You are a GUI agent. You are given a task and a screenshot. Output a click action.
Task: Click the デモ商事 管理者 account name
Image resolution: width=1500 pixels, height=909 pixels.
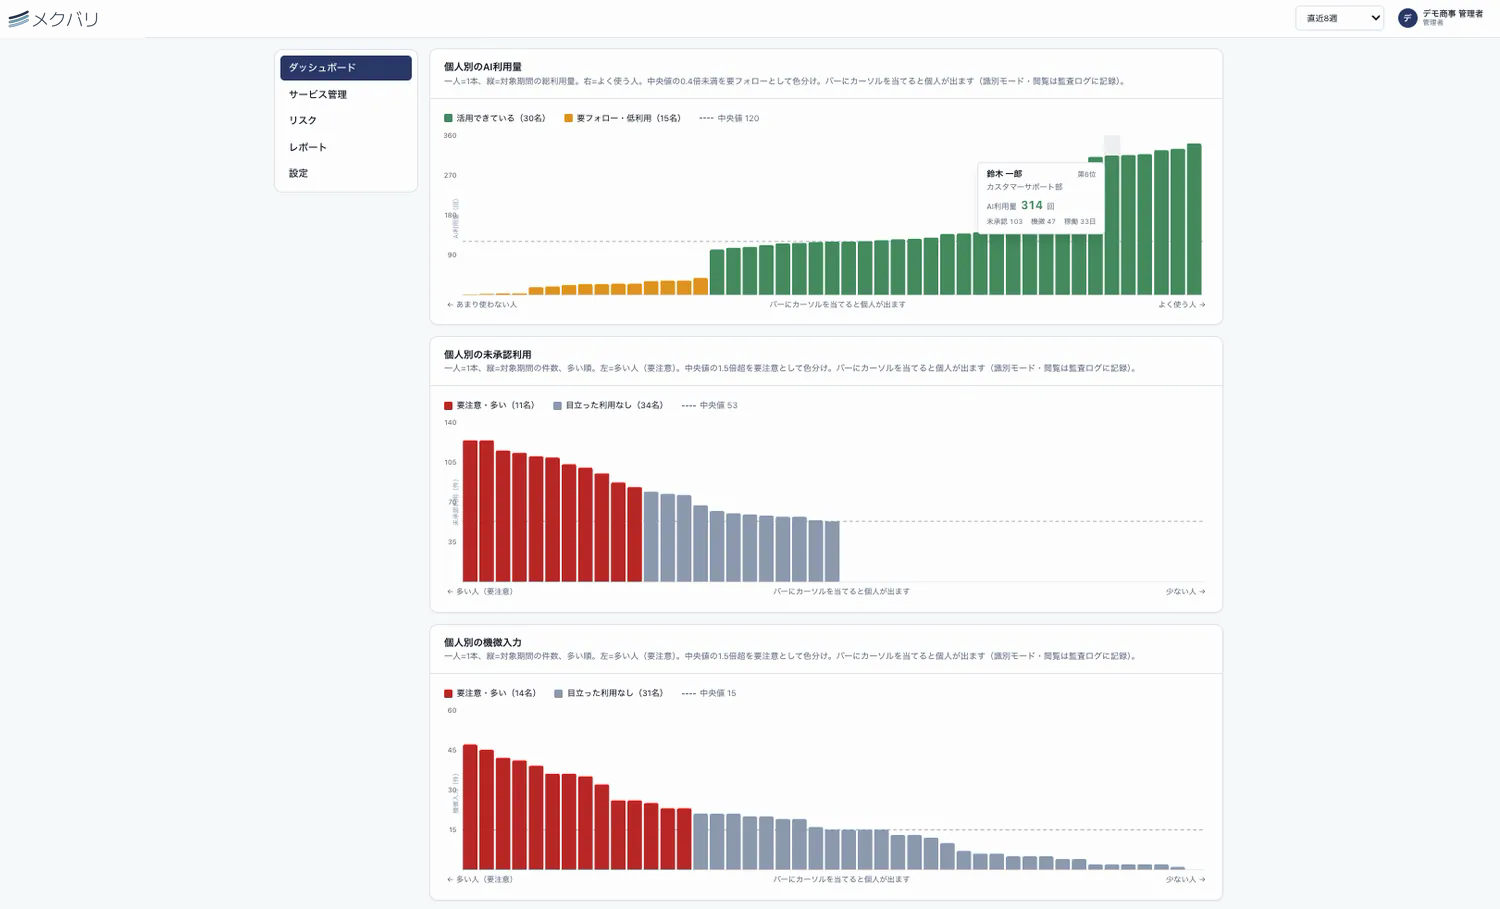(1452, 14)
